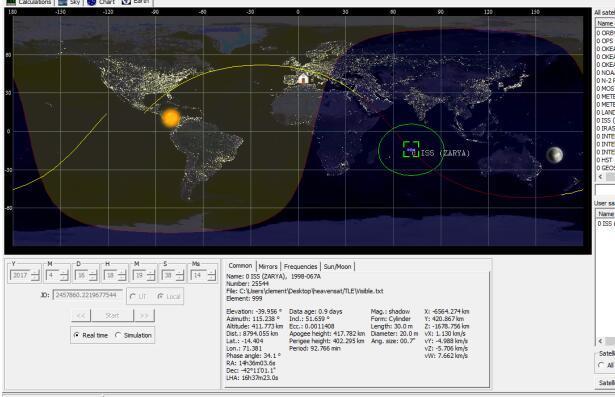Switch to the Sky tab
This screenshot has height=397, width=615.
tap(70, 2)
